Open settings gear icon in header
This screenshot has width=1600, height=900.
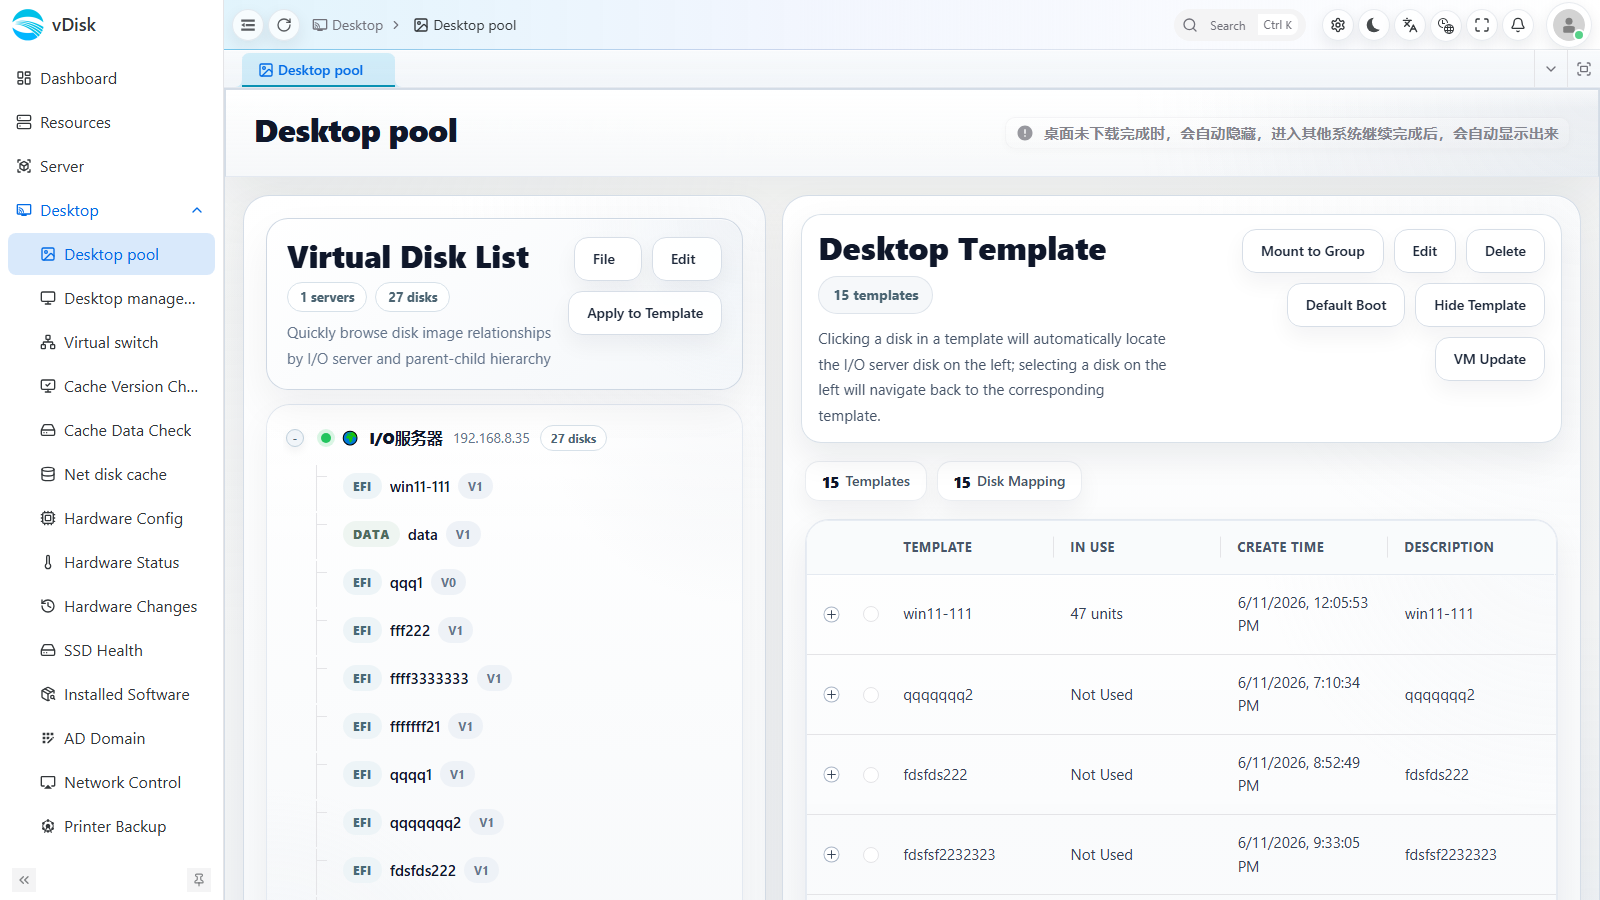(1338, 25)
